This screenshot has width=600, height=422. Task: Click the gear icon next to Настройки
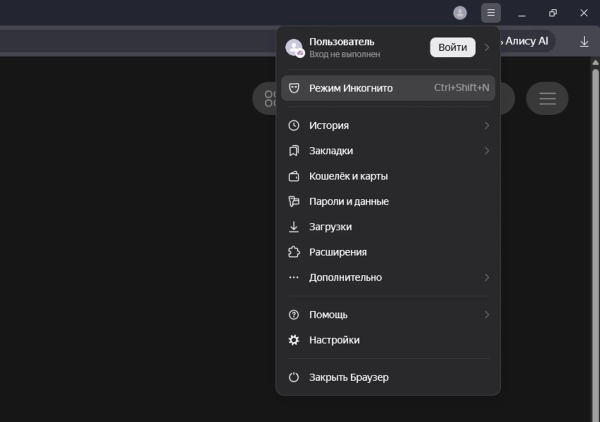(294, 340)
